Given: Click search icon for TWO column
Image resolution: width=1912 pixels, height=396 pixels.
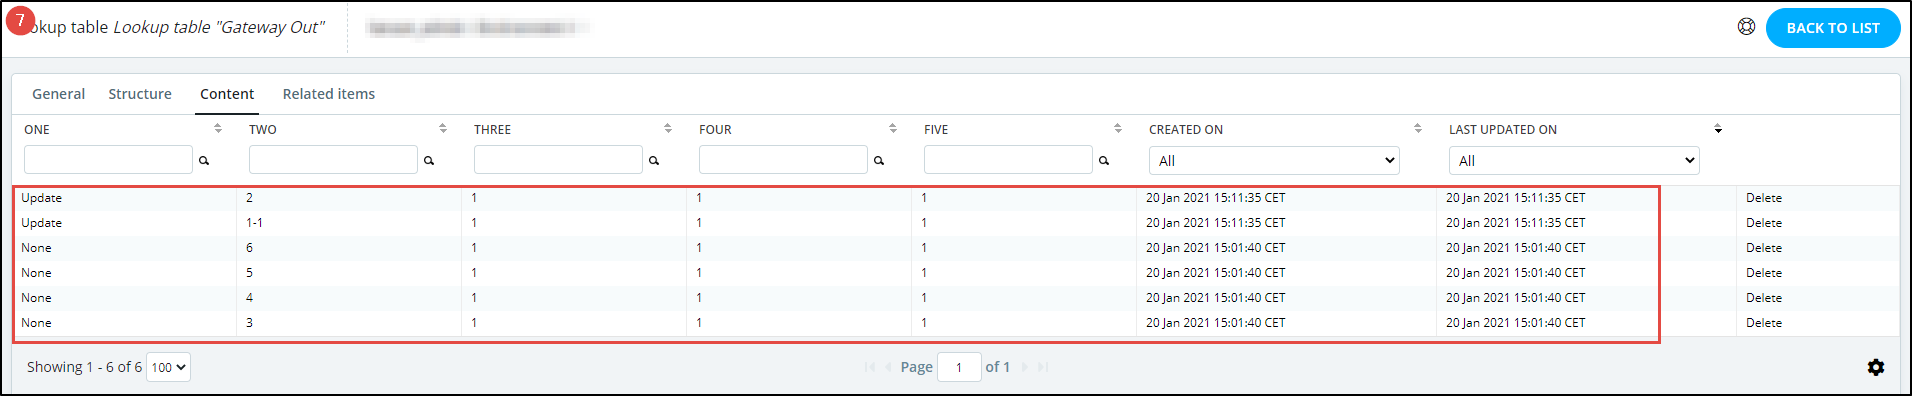Looking at the screenshot, I should click(x=429, y=160).
